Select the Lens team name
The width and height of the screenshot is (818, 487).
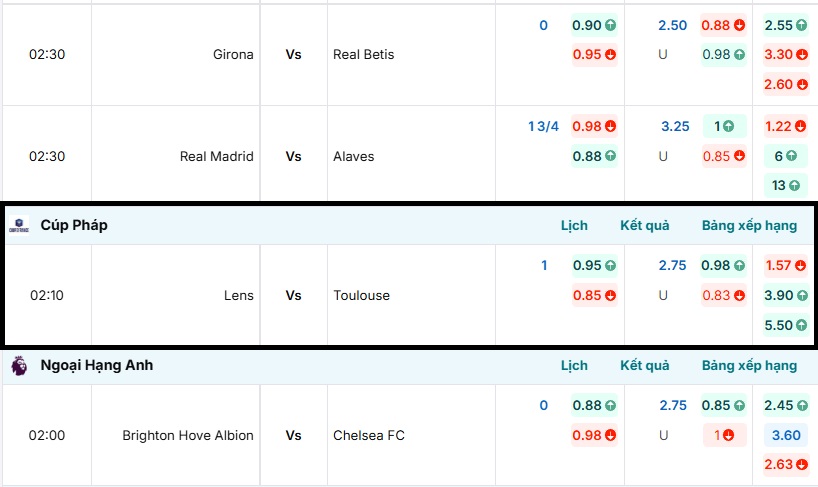(x=239, y=296)
